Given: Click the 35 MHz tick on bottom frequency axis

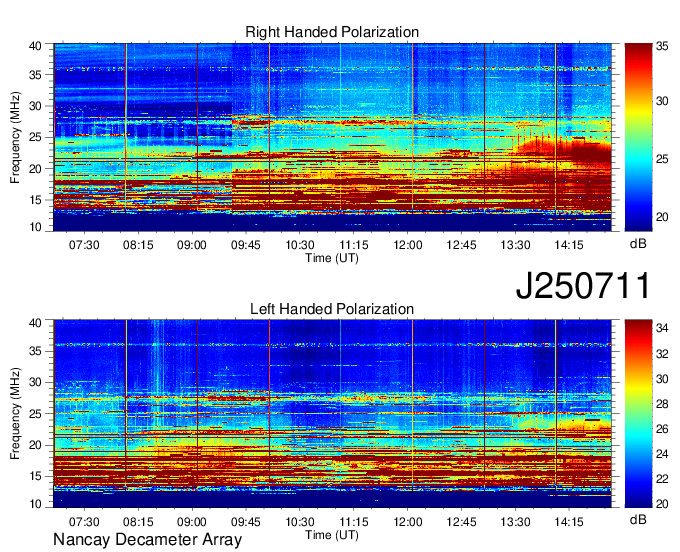Looking at the screenshot, I should tap(36, 351).
